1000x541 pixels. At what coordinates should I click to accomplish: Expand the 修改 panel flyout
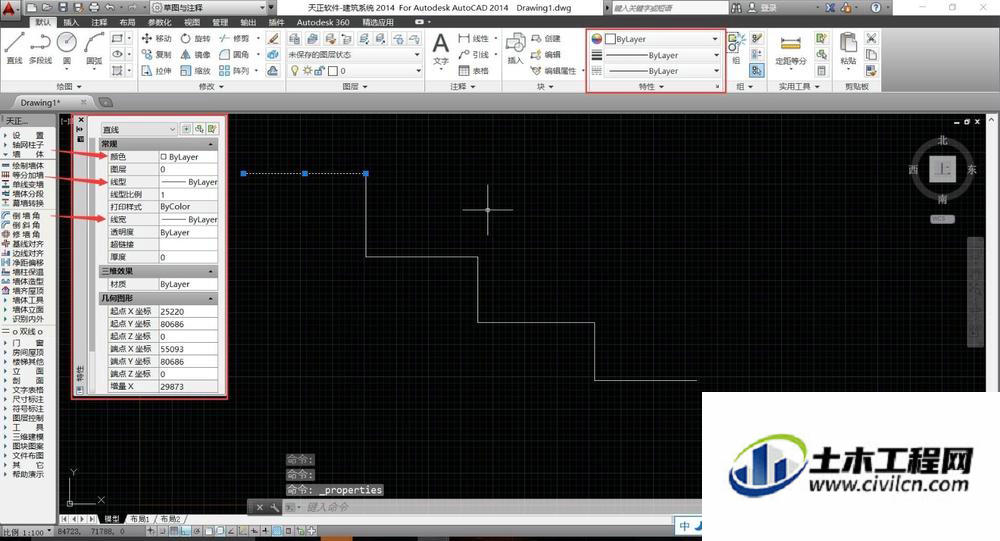(211, 86)
